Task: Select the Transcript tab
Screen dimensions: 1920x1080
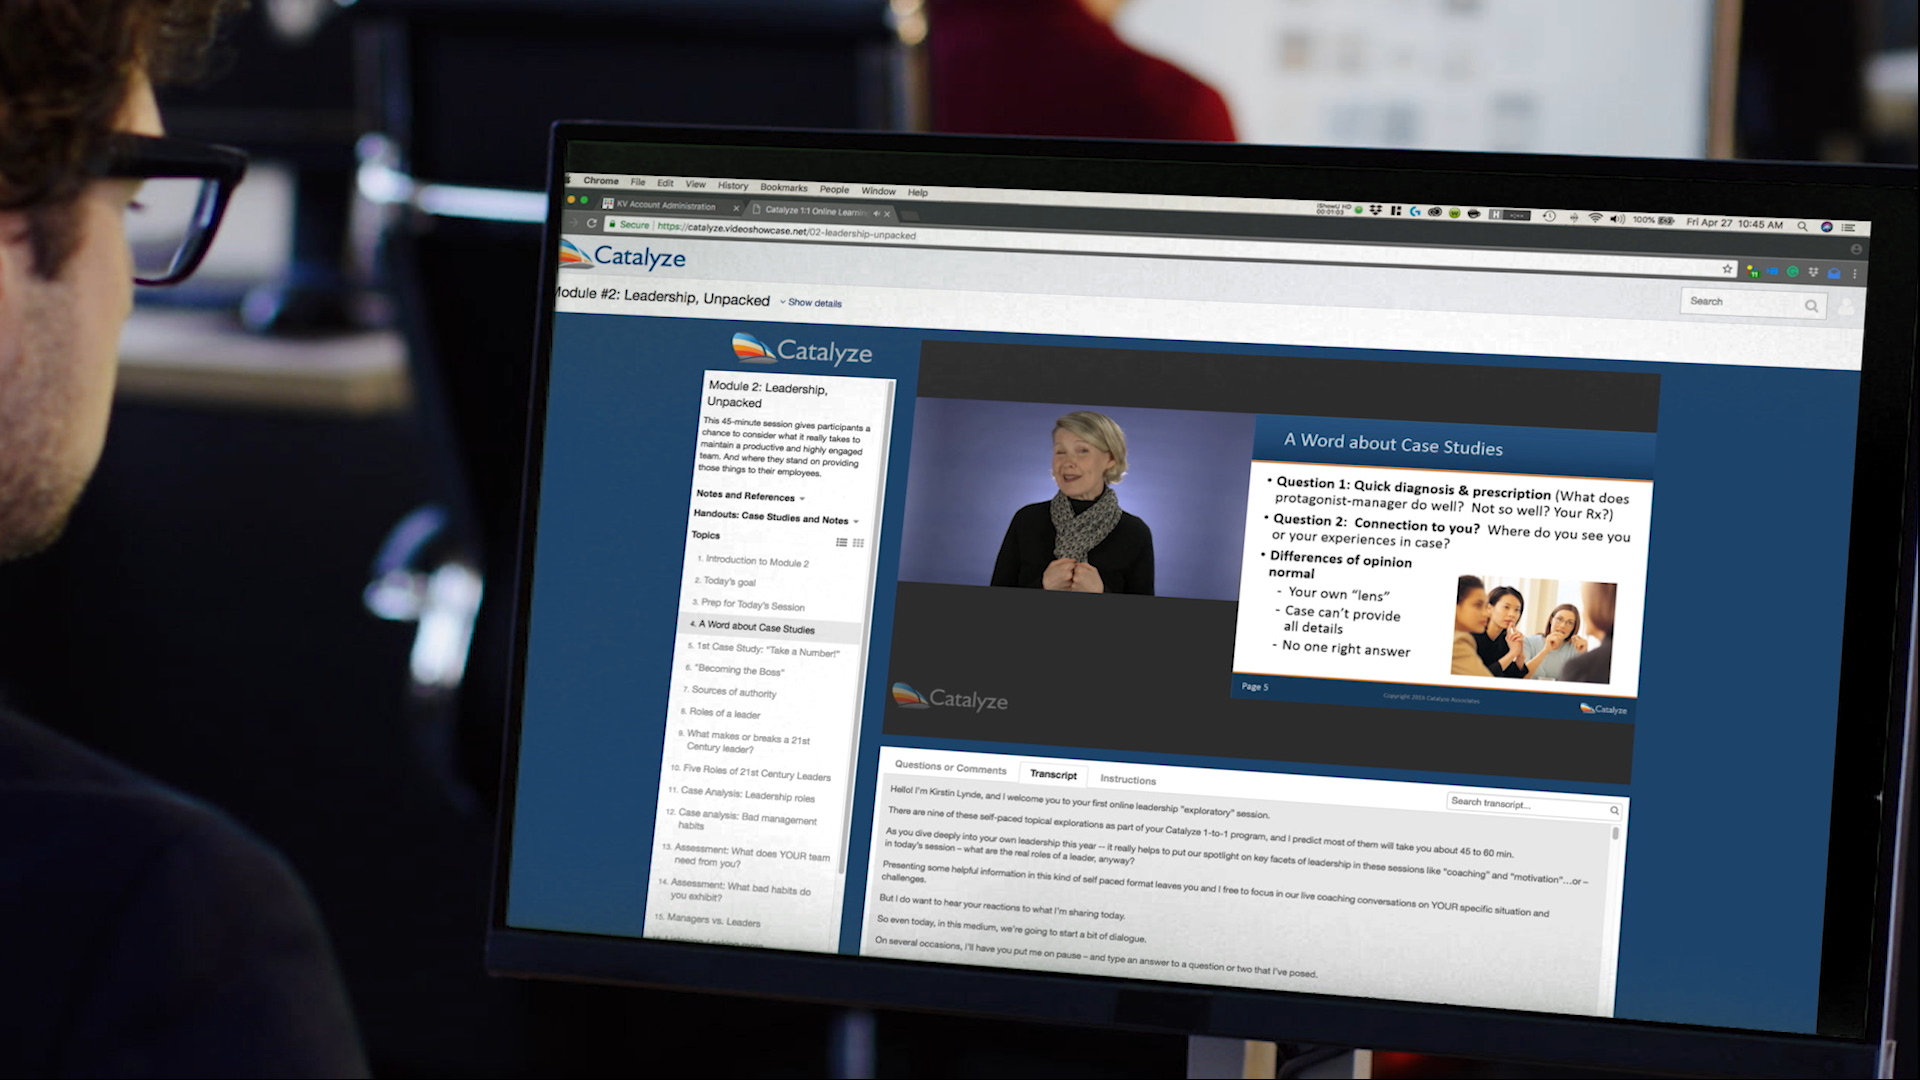Action: (x=1052, y=773)
